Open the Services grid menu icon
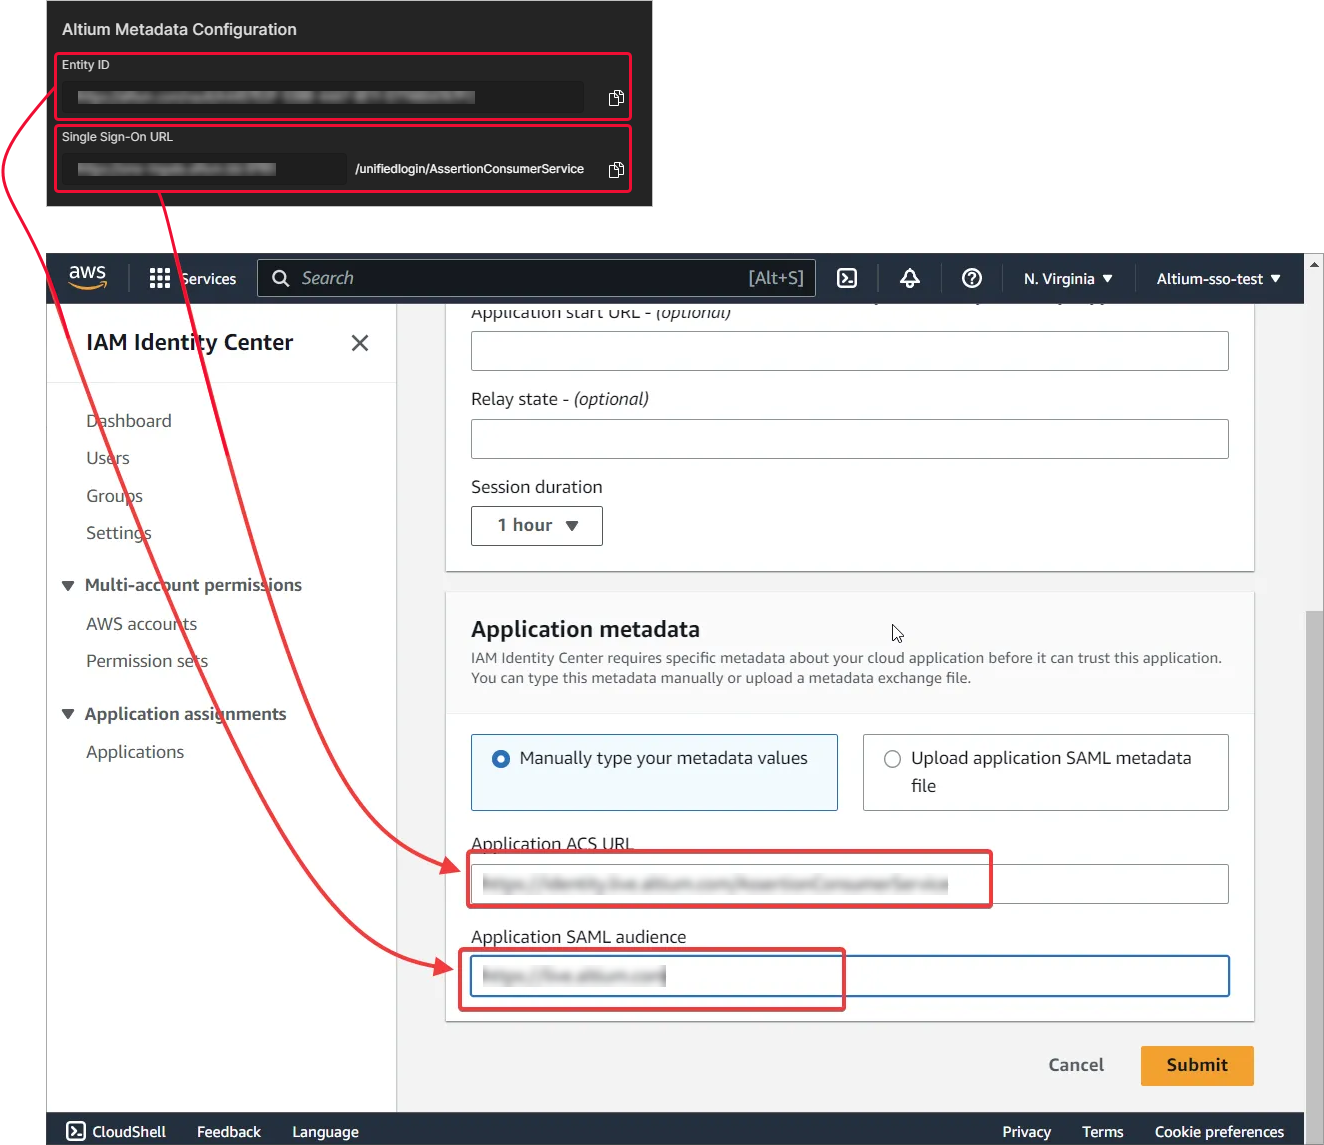The width and height of the screenshot is (1324, 1145). [160, 278]
